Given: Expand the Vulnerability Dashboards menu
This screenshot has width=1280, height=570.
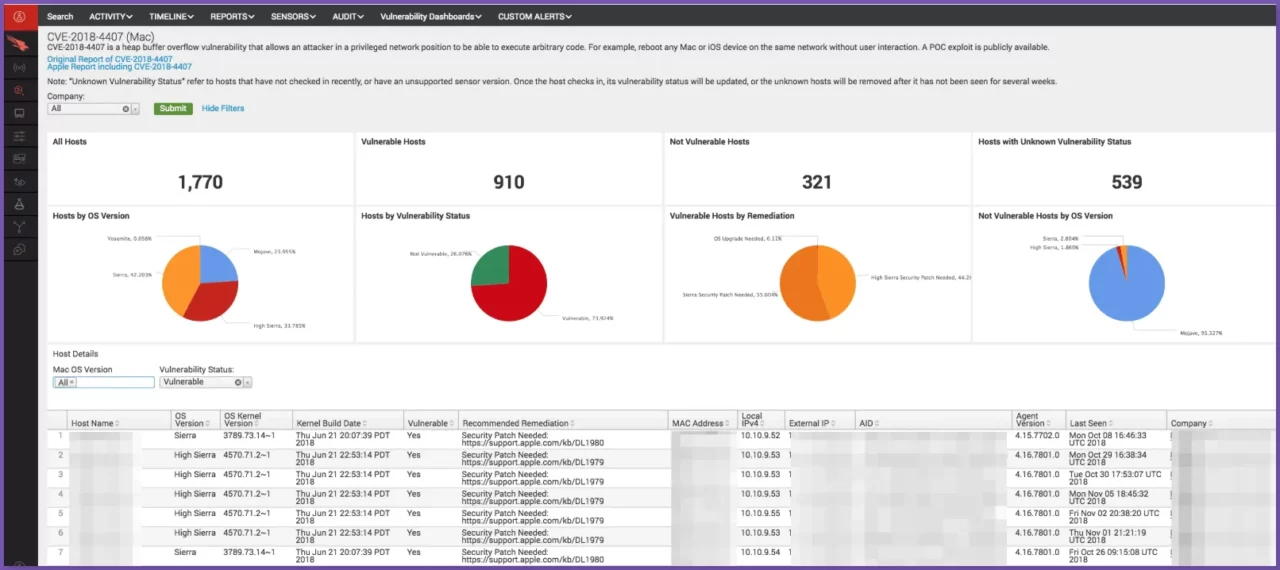Looking at the screenshot, I should [x=431, y=16].
